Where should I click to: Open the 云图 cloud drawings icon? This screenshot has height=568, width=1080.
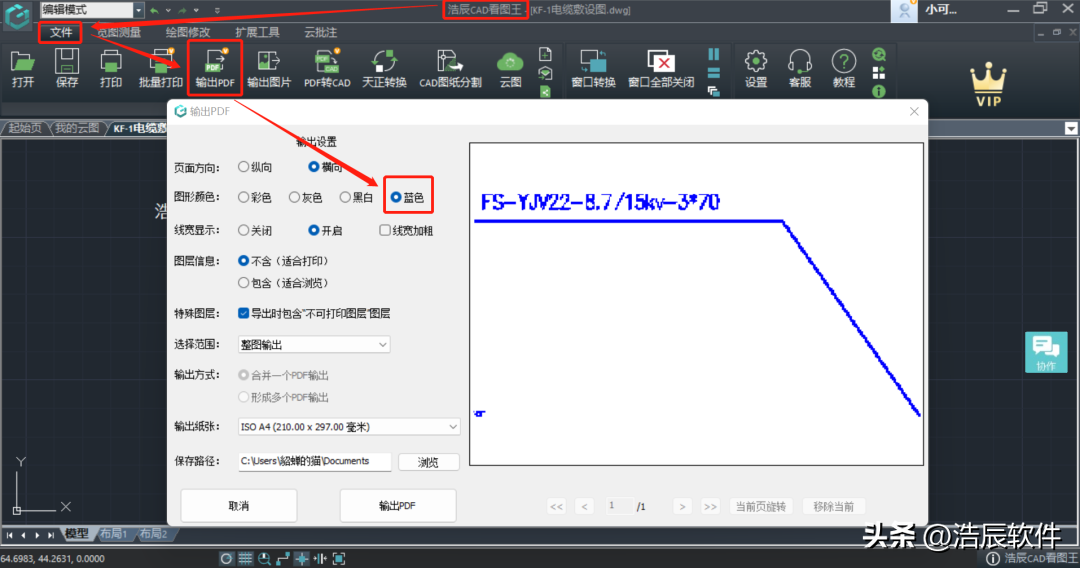[x=510, y=68]
